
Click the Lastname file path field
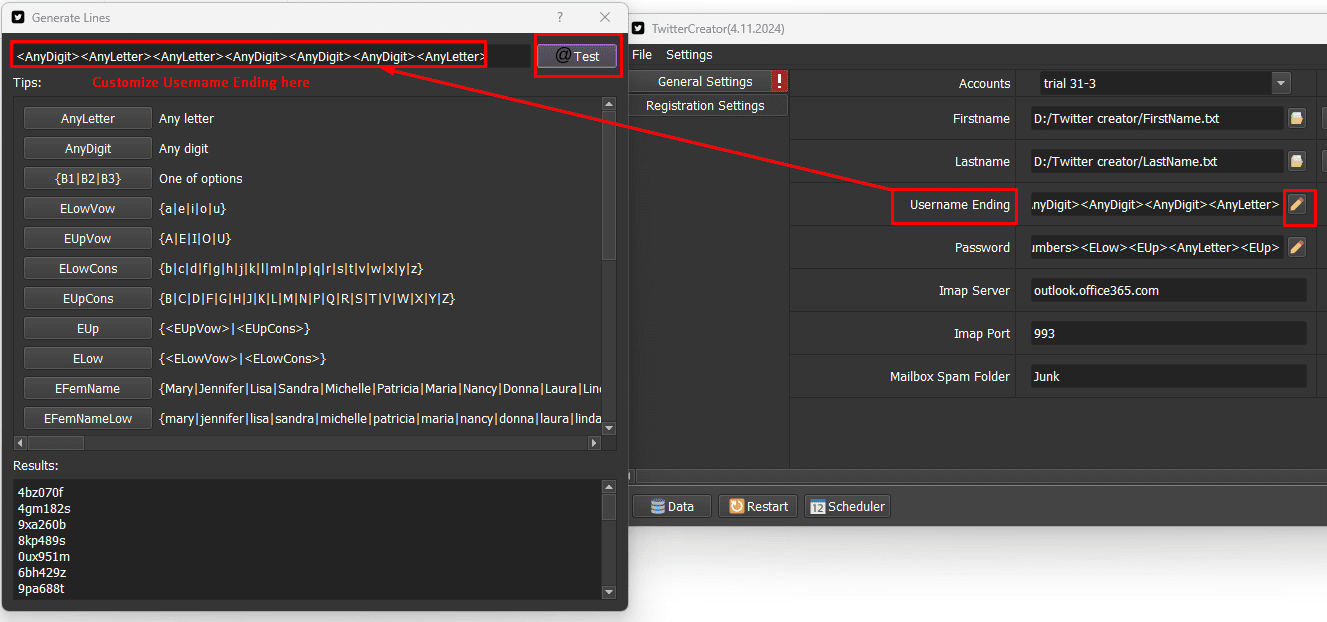[1157, 161]
